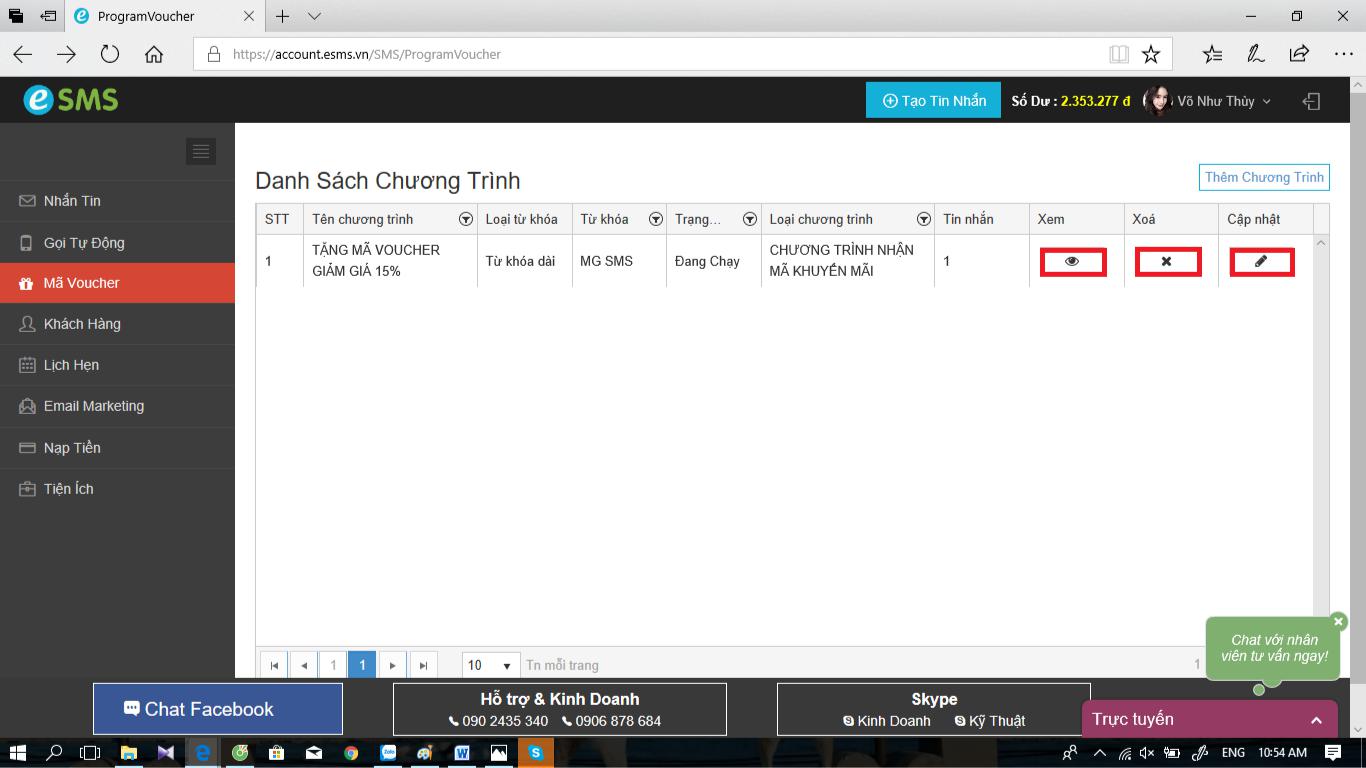Viewport: 1366px width, 768px height.
Task: Click the browser back arrow
Action: point(23,54)
